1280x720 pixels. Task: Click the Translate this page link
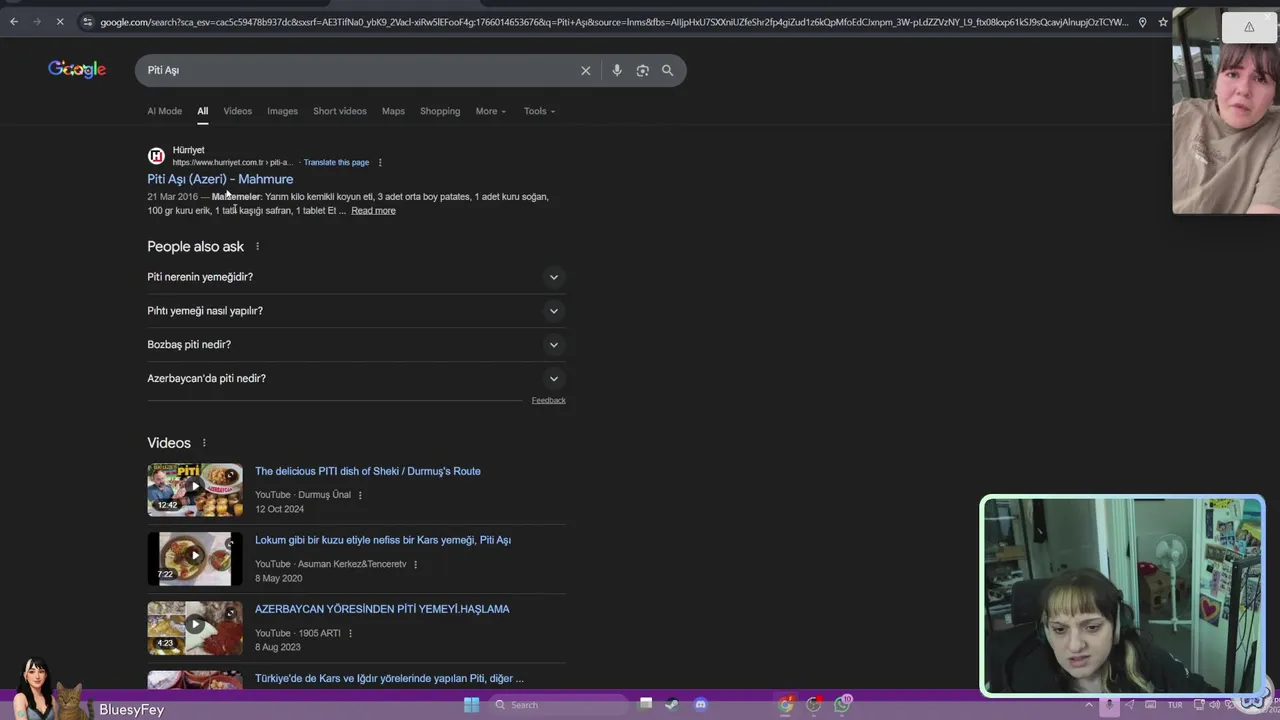click(336, 162)
